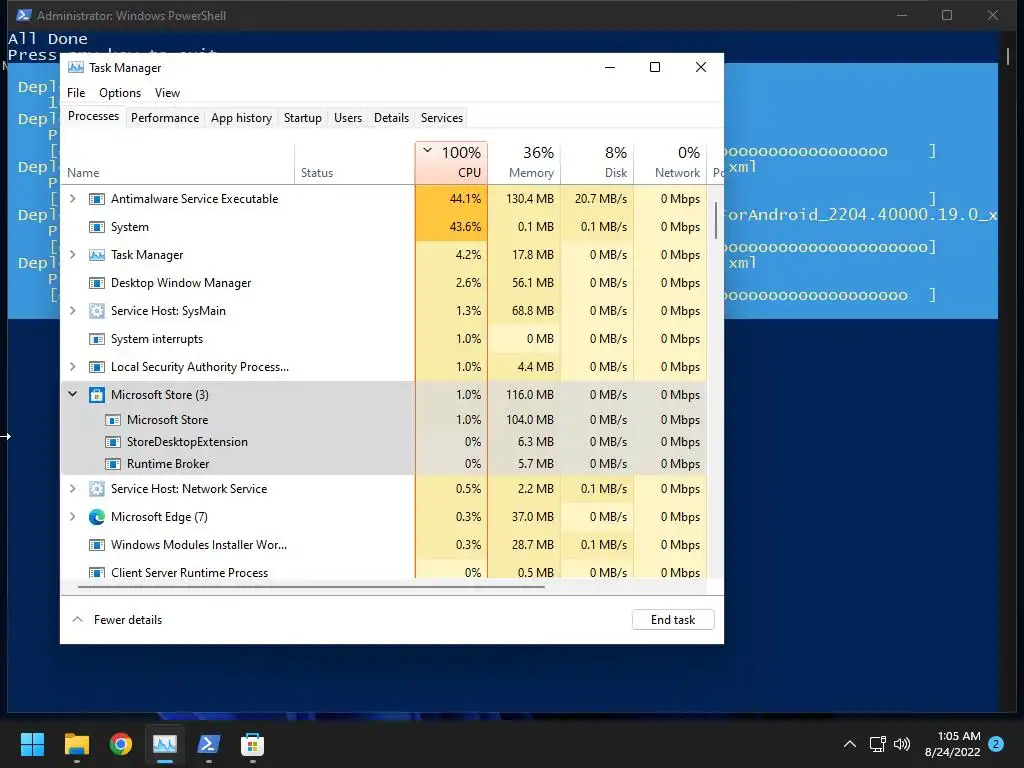1024x768 pixels.
Task: Expand the Microsoft Edge (7) group
Action: point(73,517)
